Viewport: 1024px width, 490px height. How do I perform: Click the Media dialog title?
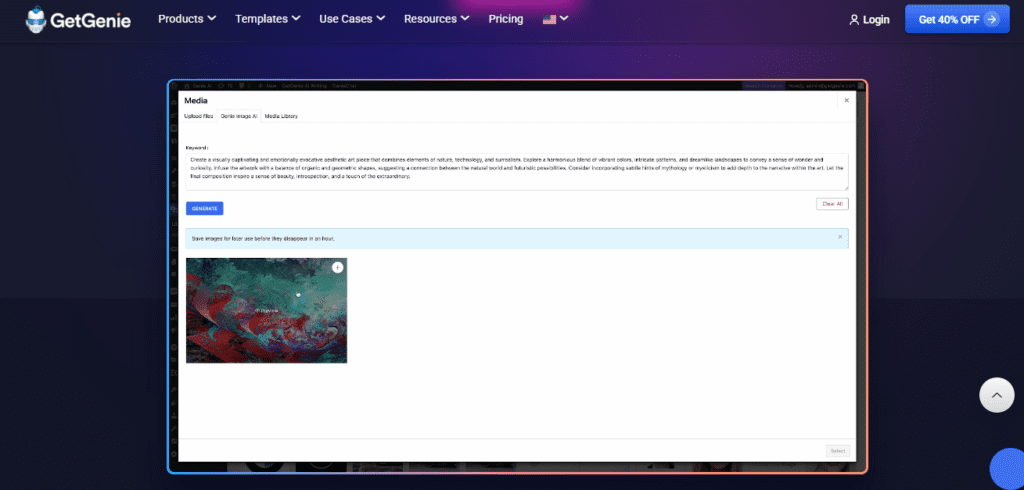tap(196, 101)
